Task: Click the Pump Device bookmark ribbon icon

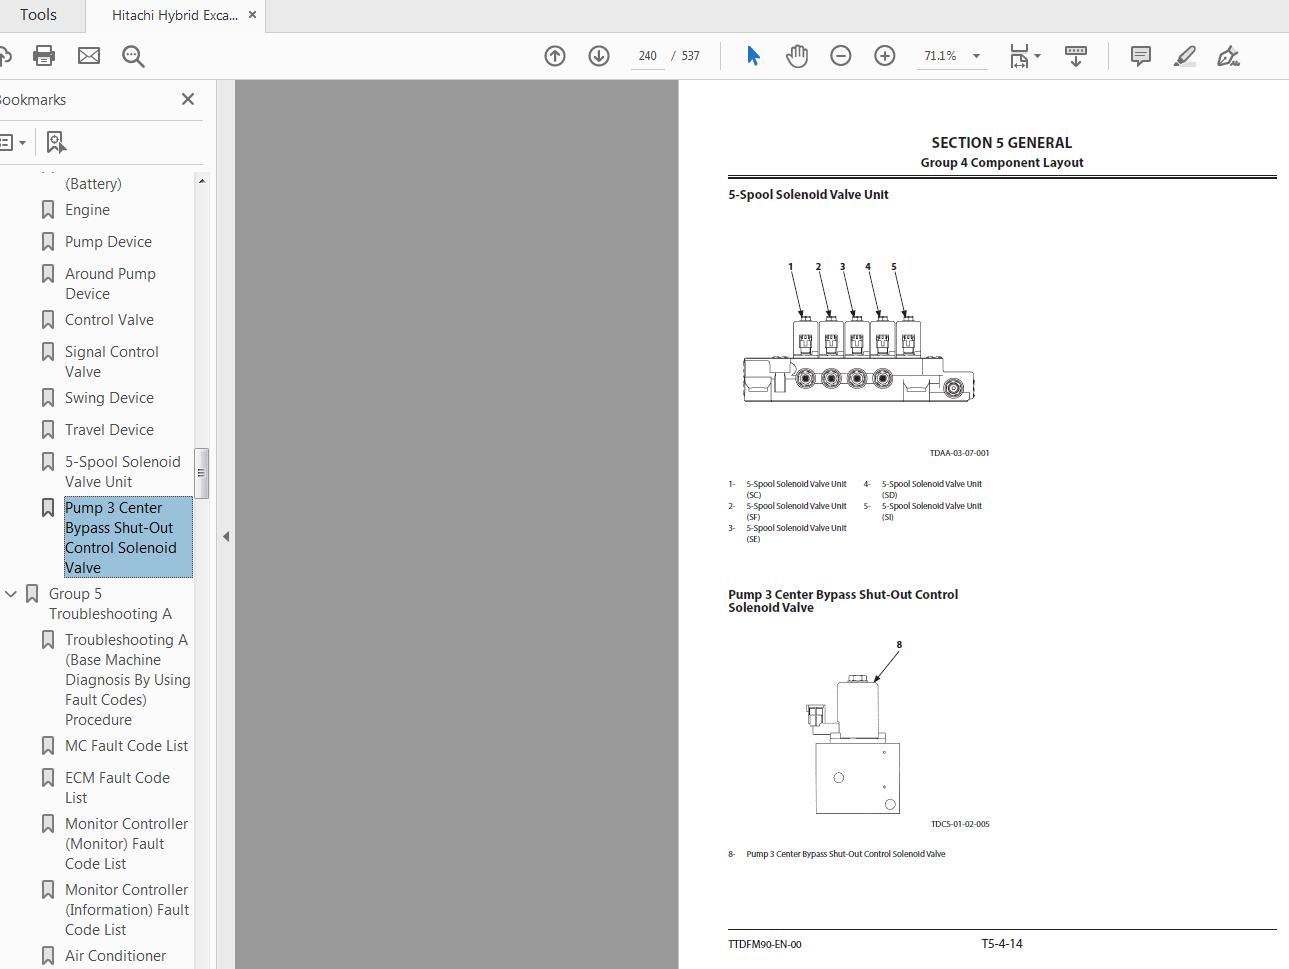Action: coord(47,242)
